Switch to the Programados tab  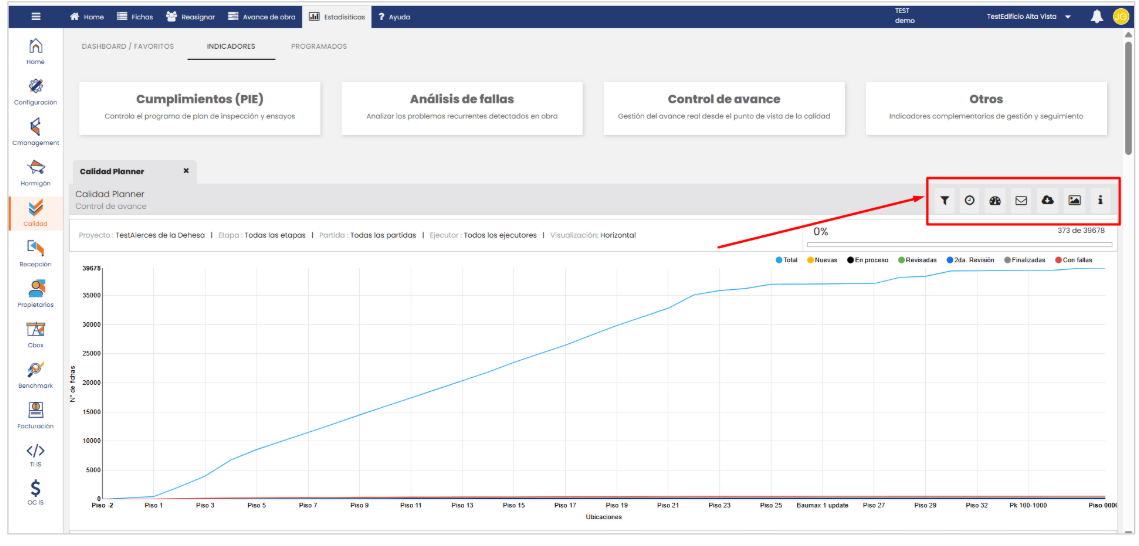point(318,46)
